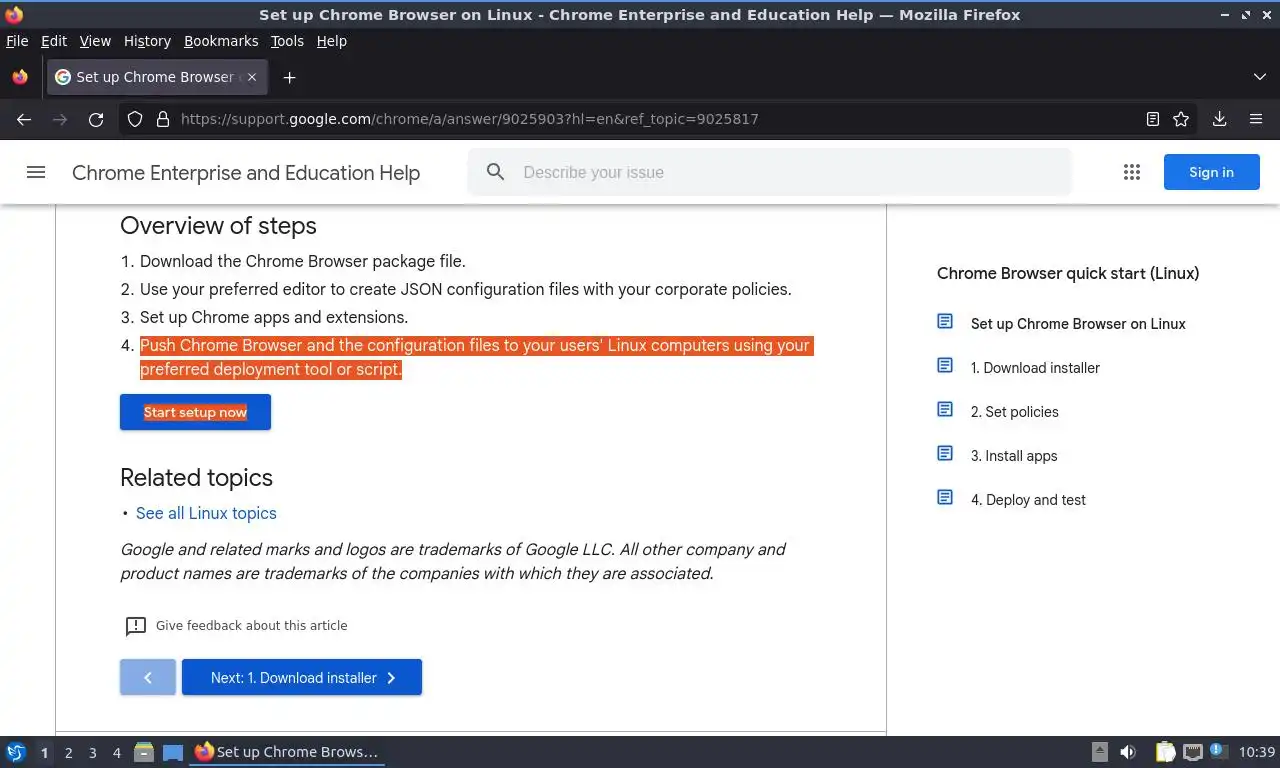The image size is (1280, 768).
Task: Open the Tools menu
Action: click(287, 41)
